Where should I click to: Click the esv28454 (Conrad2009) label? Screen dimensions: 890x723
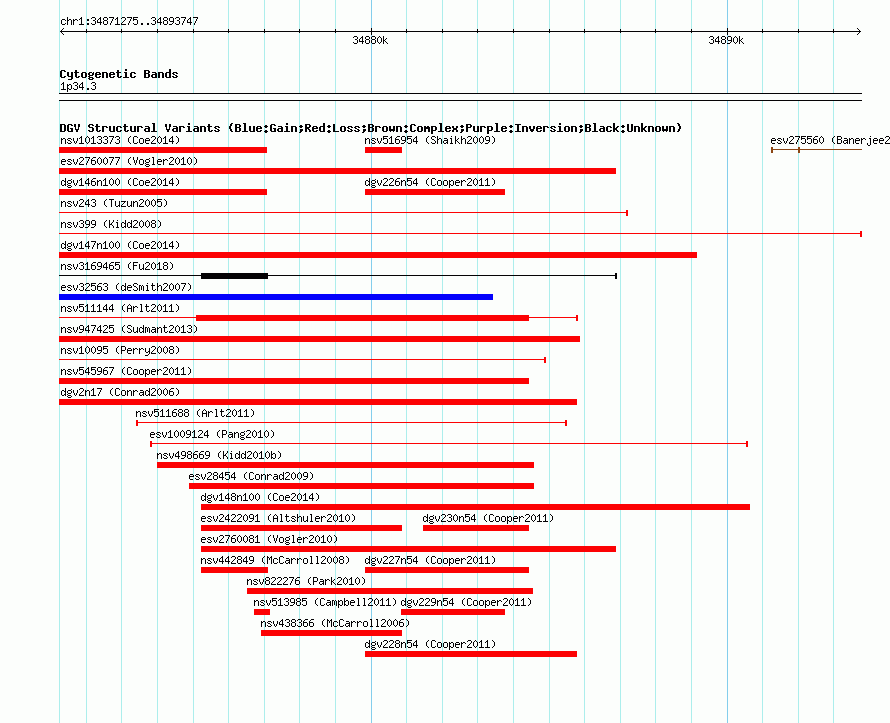click(x=251, y=476)
